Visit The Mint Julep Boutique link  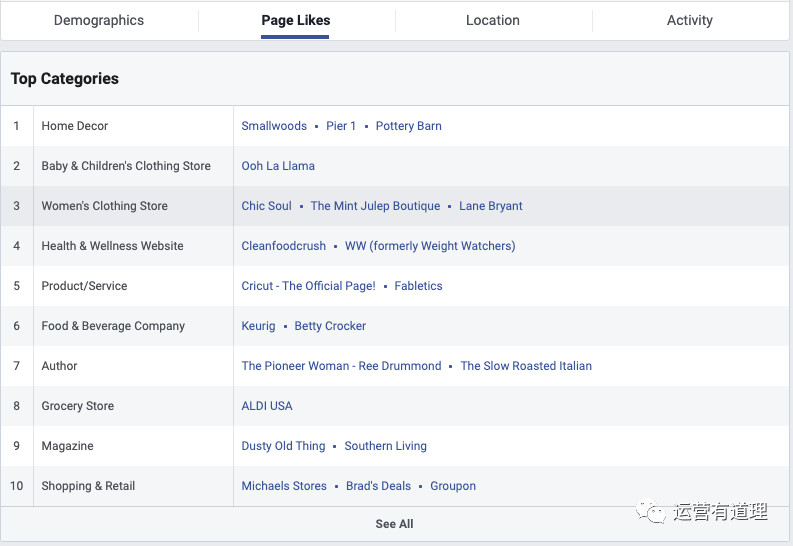(x=375, y=206)
